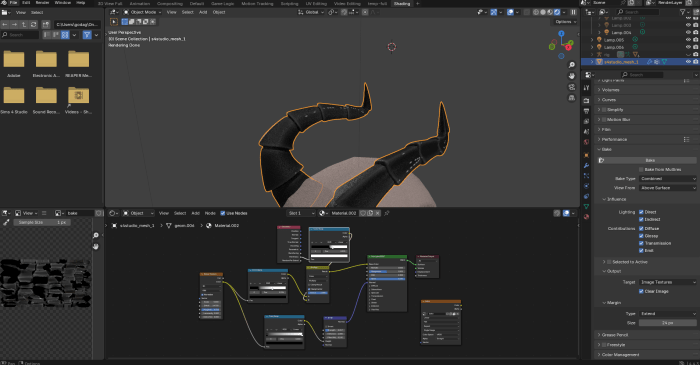Open the Object Data green triangle tab
The width and height of the screenshot is (700, 365).
[x=586, y=207]
